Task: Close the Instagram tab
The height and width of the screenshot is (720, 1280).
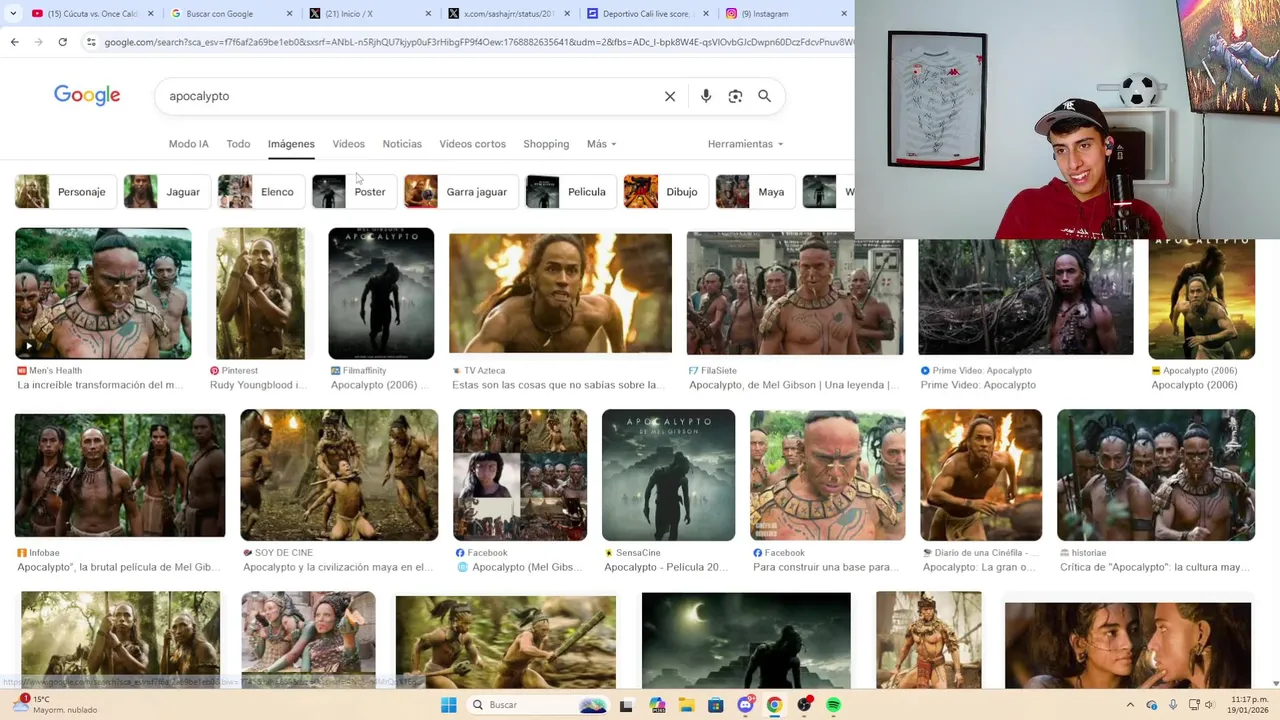Action: pos(843,14)
